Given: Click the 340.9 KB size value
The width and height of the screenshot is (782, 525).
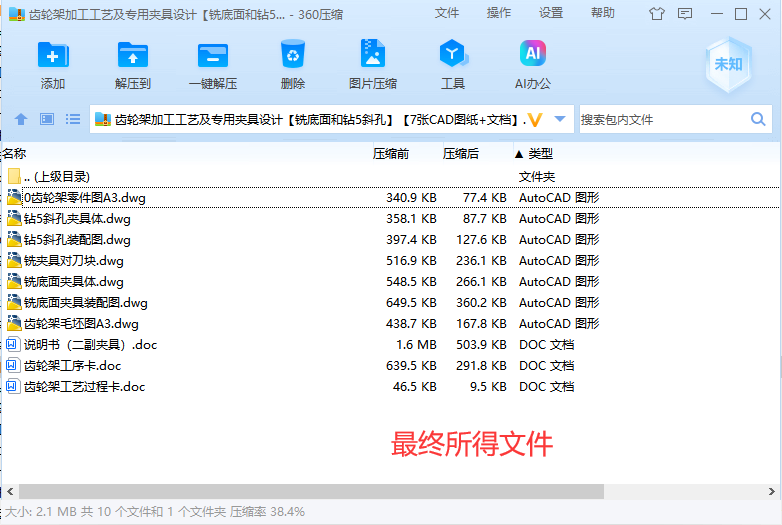Looking at the screenshot, I should pyautogui.click(x=411, y=198).
